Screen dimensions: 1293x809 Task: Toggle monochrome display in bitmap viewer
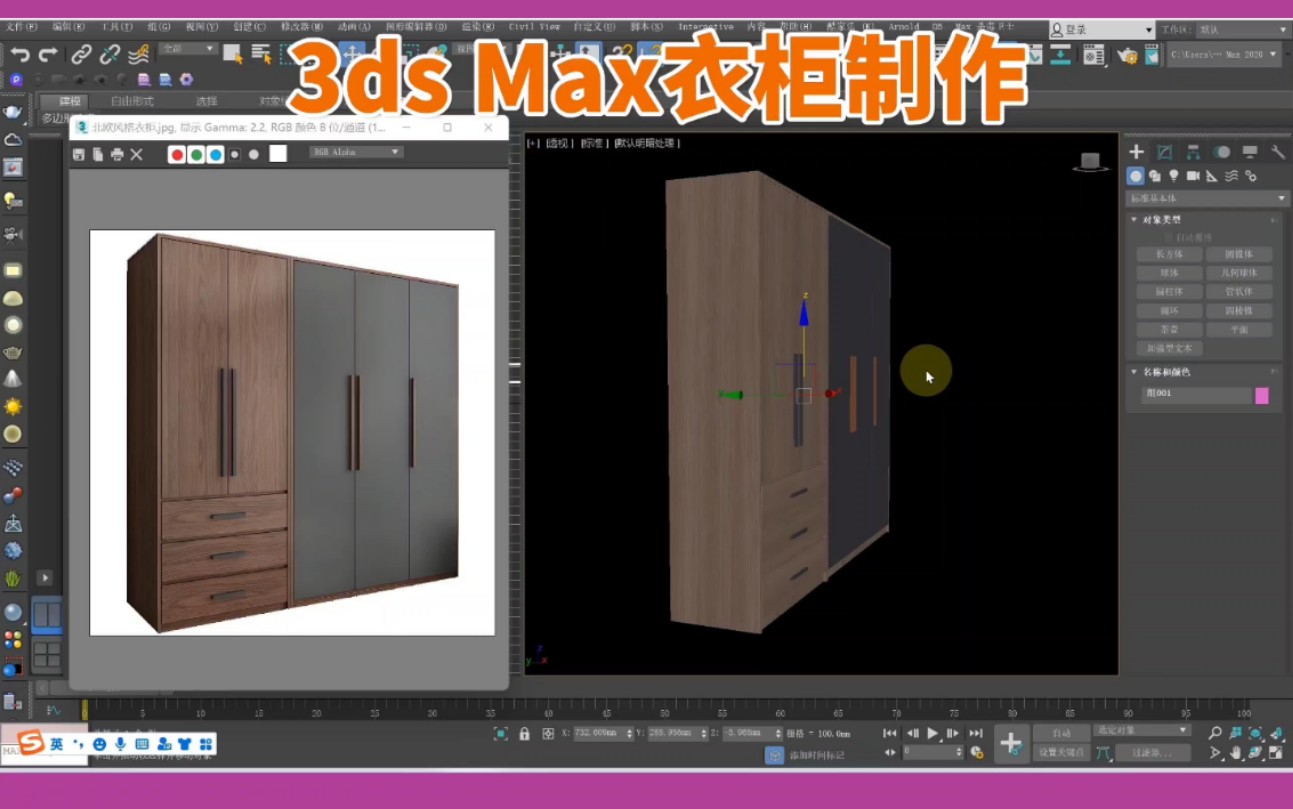(254, 154)
